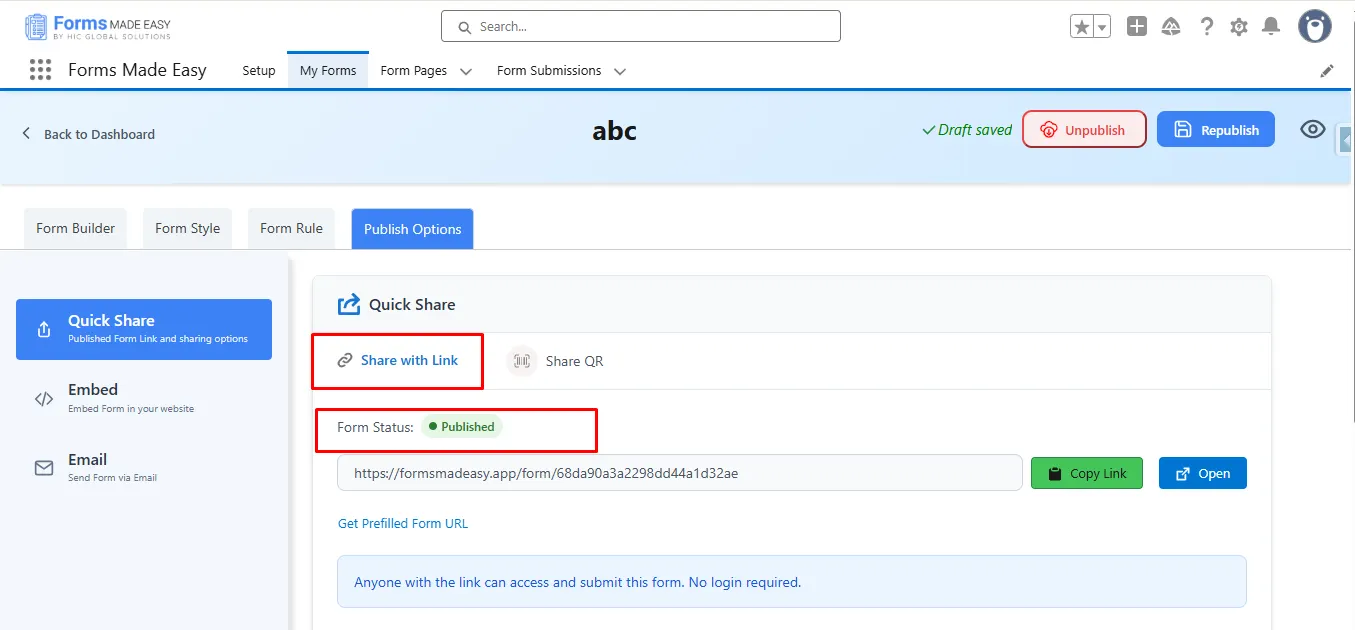Expand the collapsed side panel arrow
Image resolution: width=1355 pixels, height=630 pixels.
coord(1346,139)
